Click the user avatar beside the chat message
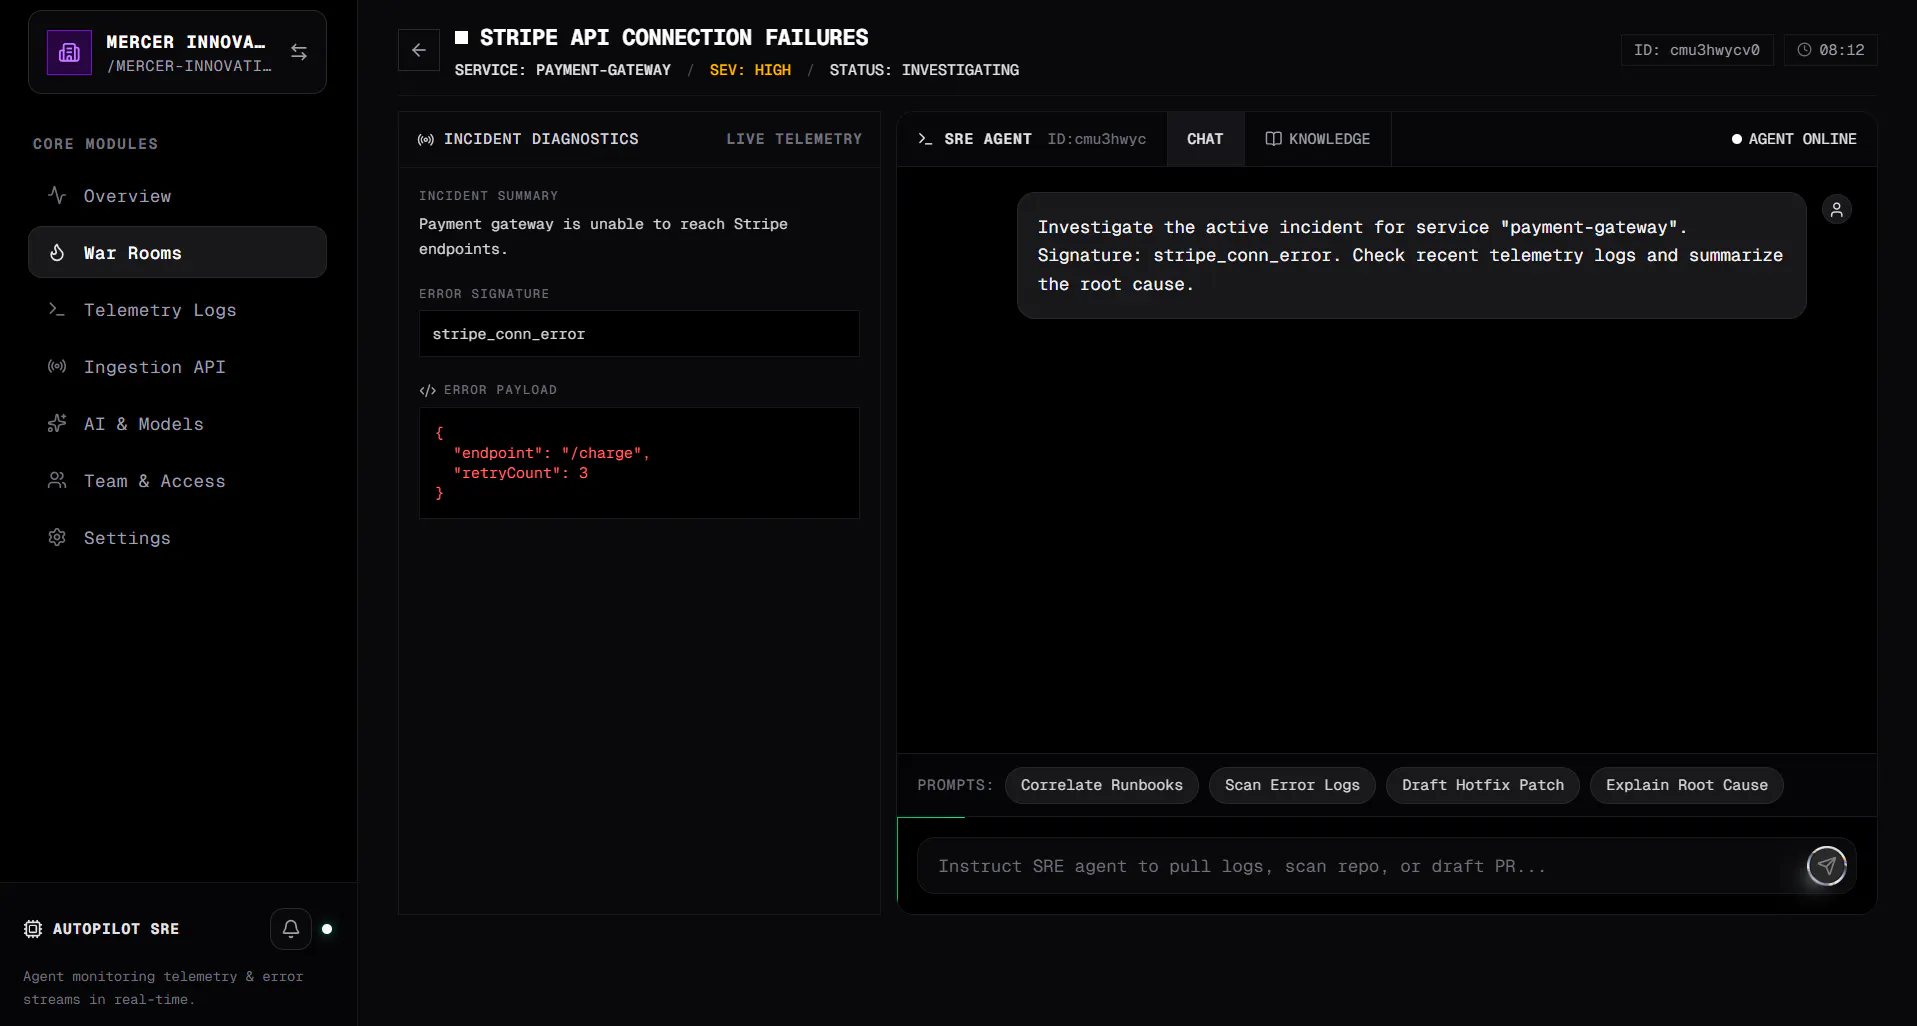Image resolution: width=1917 pixels, height=1026 pixels. 1837,209
